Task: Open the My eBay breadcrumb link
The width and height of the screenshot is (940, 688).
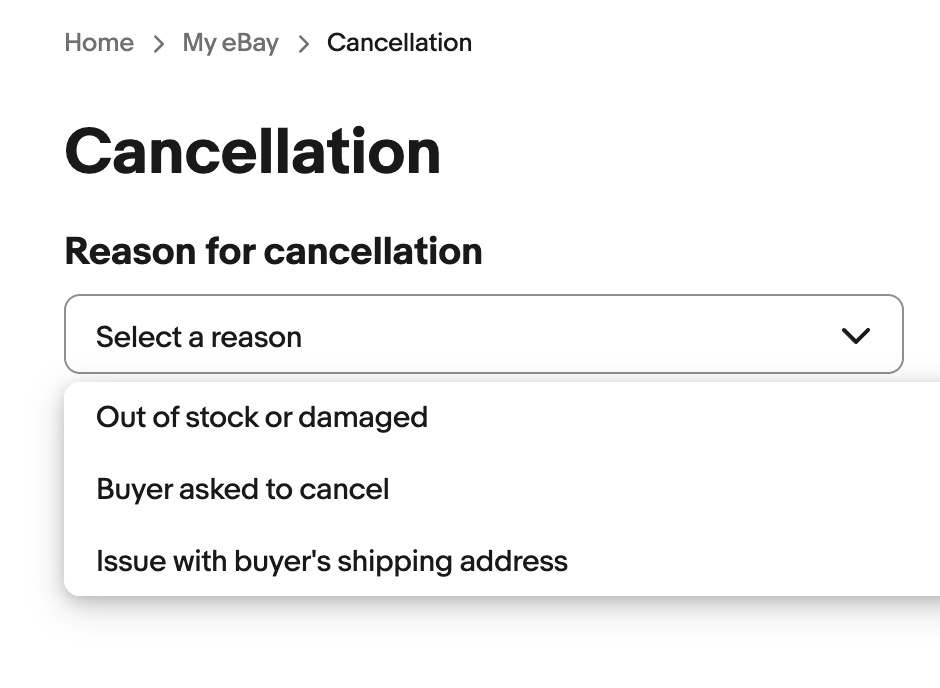Action: (x=230, y=43)
